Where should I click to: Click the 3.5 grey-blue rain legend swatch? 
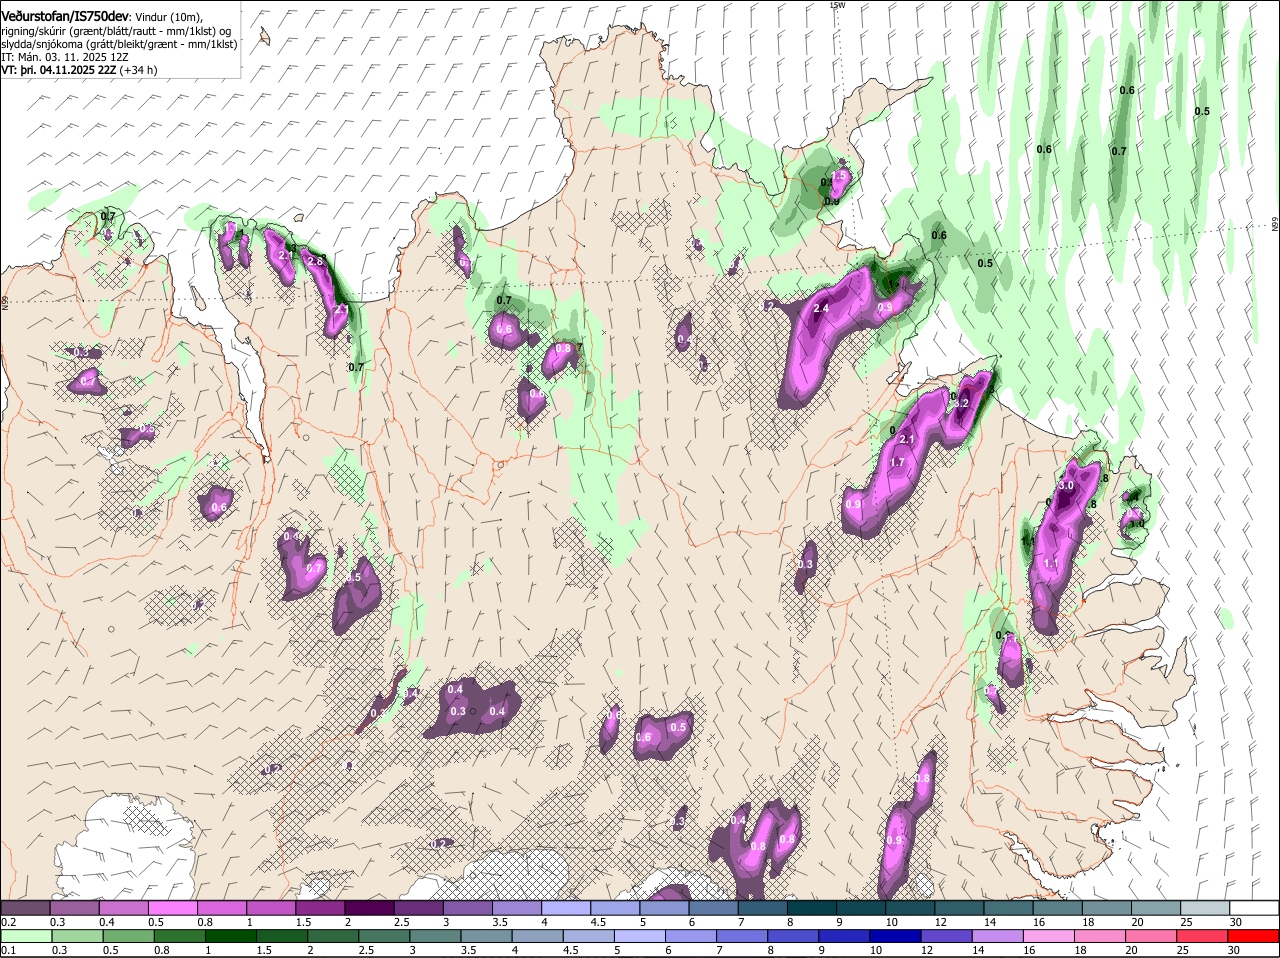(488, 936)
